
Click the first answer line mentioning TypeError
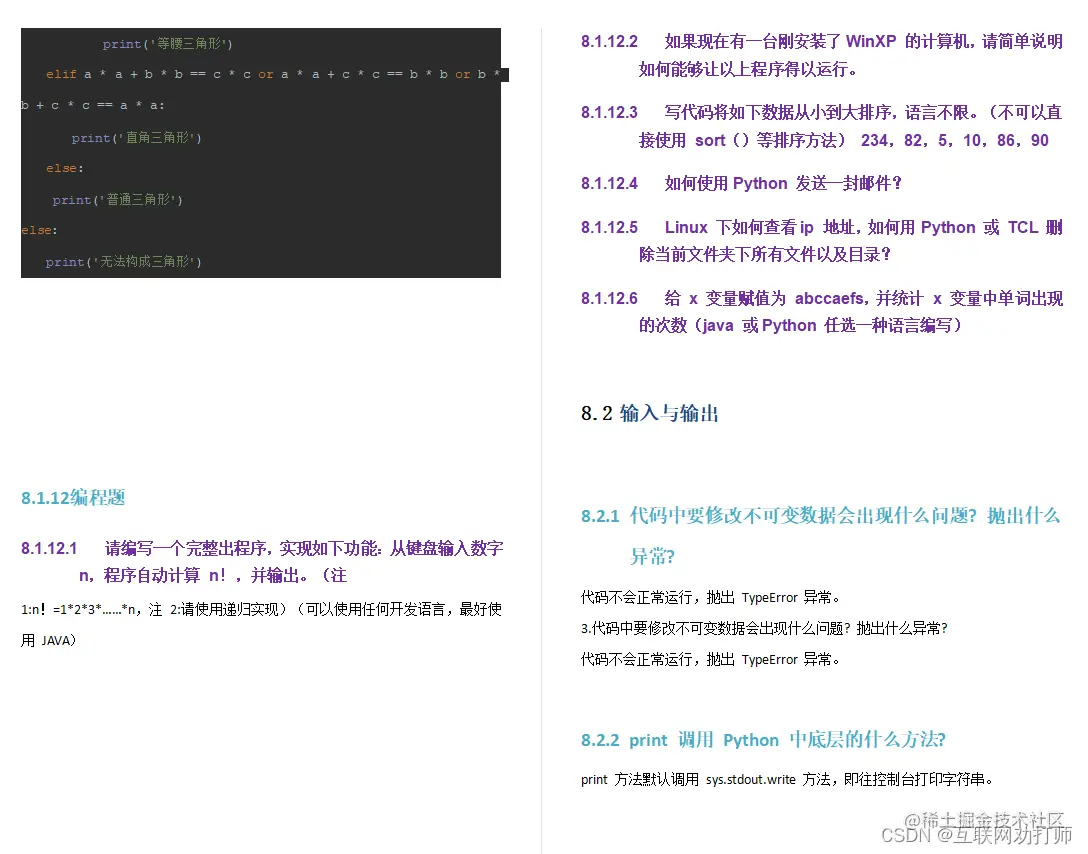(x=711, y=597)
